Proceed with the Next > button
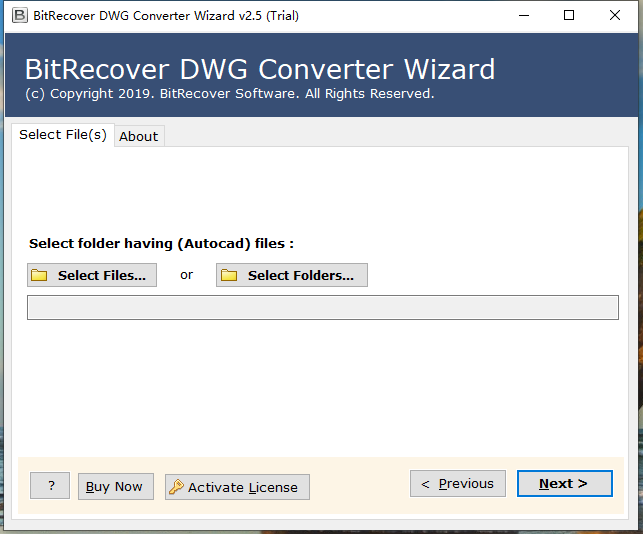 [565, 484]
